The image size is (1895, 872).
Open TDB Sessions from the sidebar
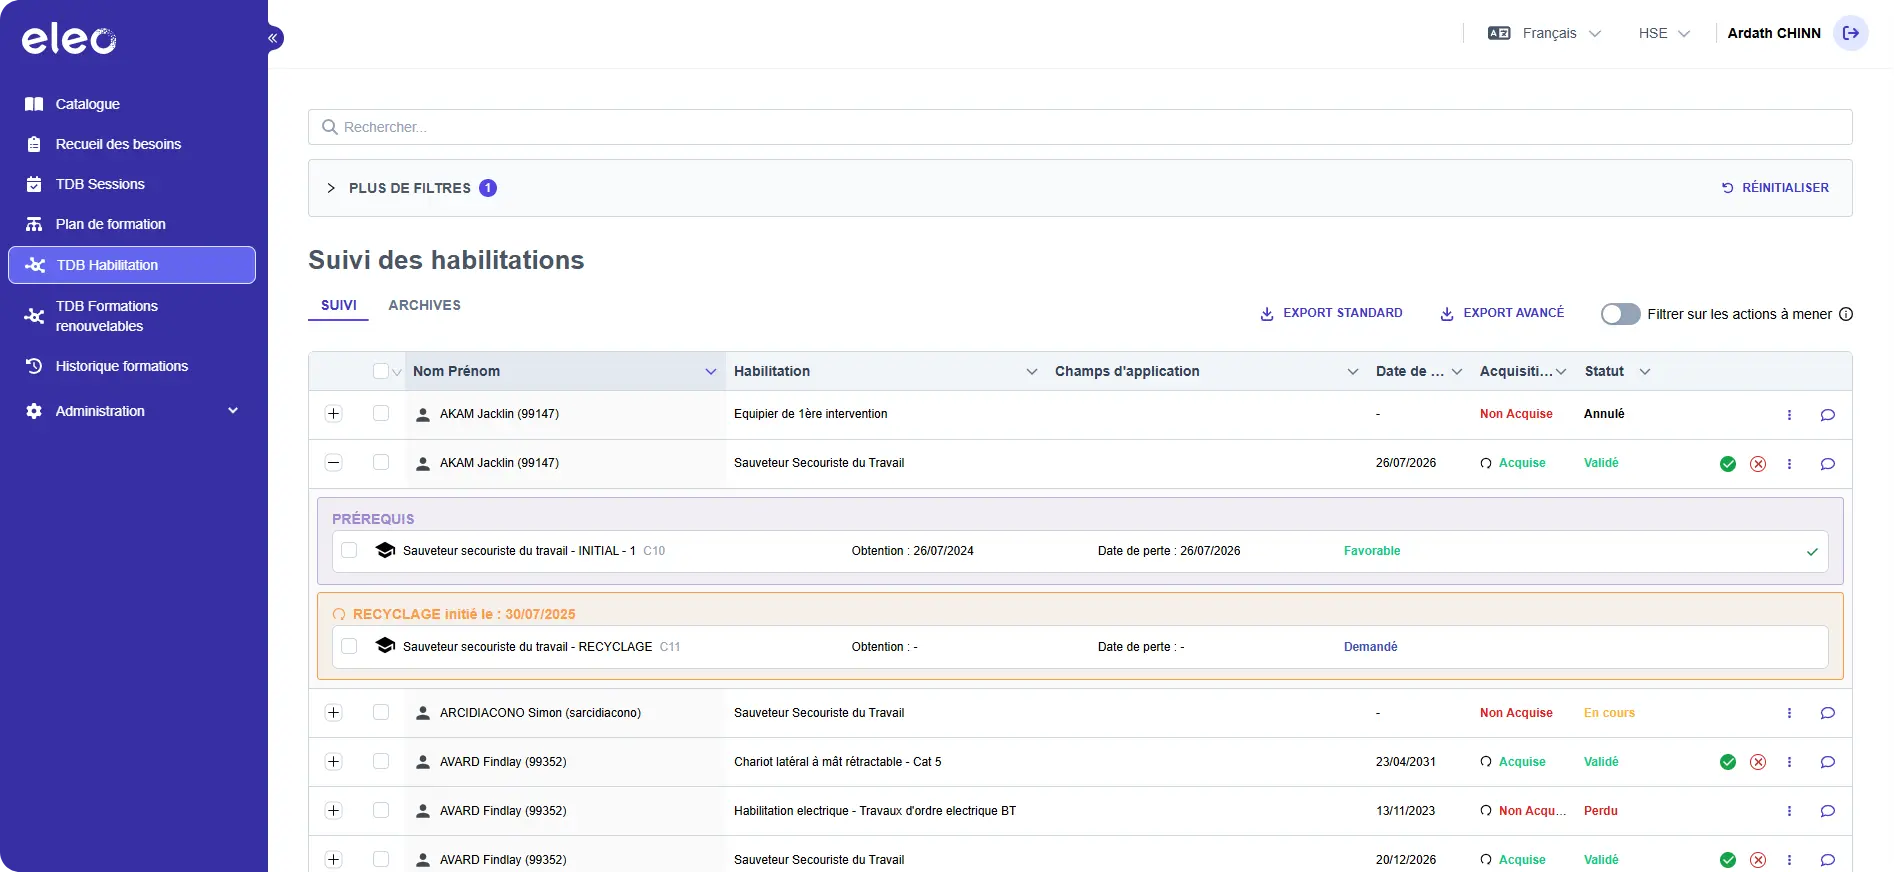click(x=100, y=184)
